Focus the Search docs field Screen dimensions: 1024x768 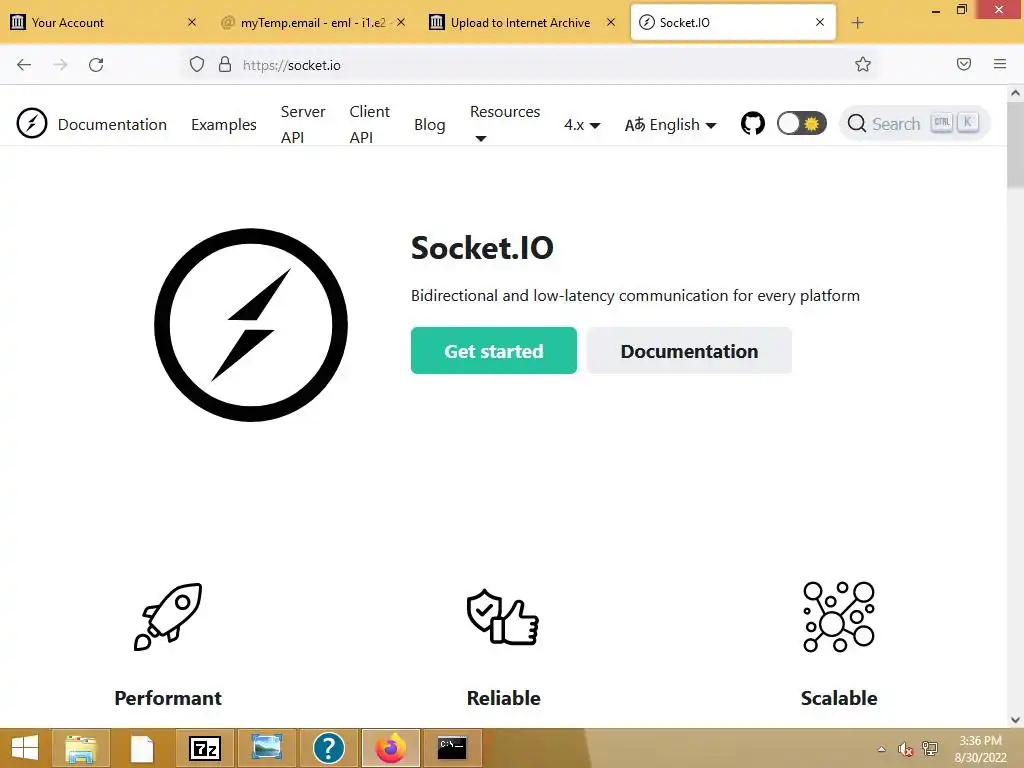[914, 123]
